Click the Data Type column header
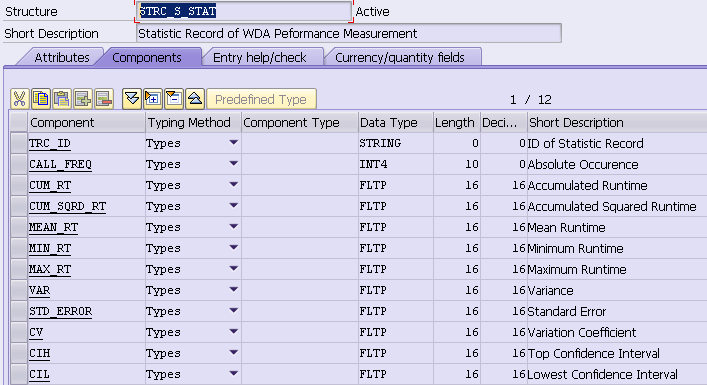The height and width of the screenshot is (385, 707). coord(396,123)
